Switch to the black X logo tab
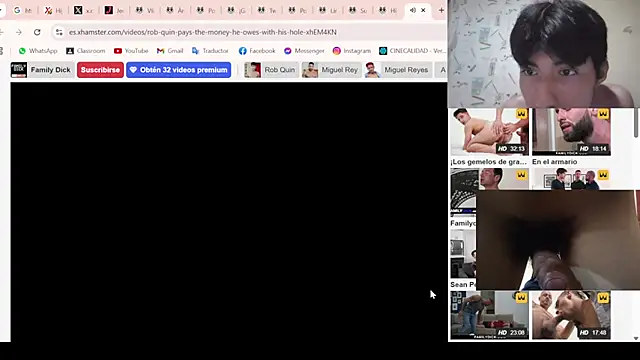The width and height of the screenshot is (640, 360). point(83,10)
